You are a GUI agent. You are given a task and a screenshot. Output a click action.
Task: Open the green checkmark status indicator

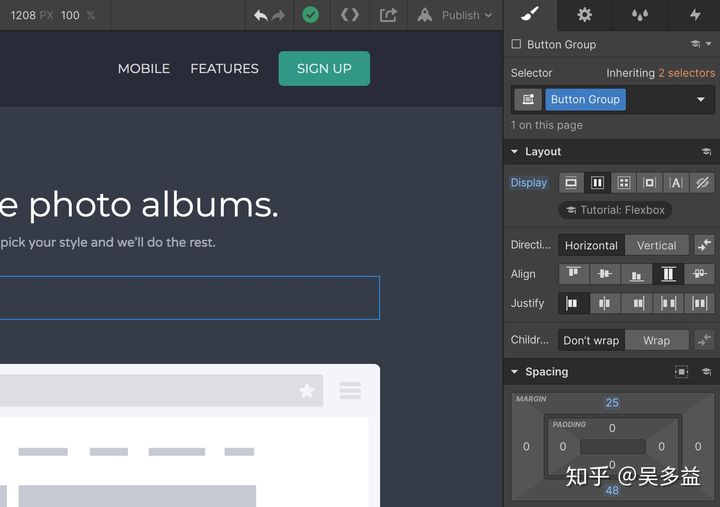311,15
